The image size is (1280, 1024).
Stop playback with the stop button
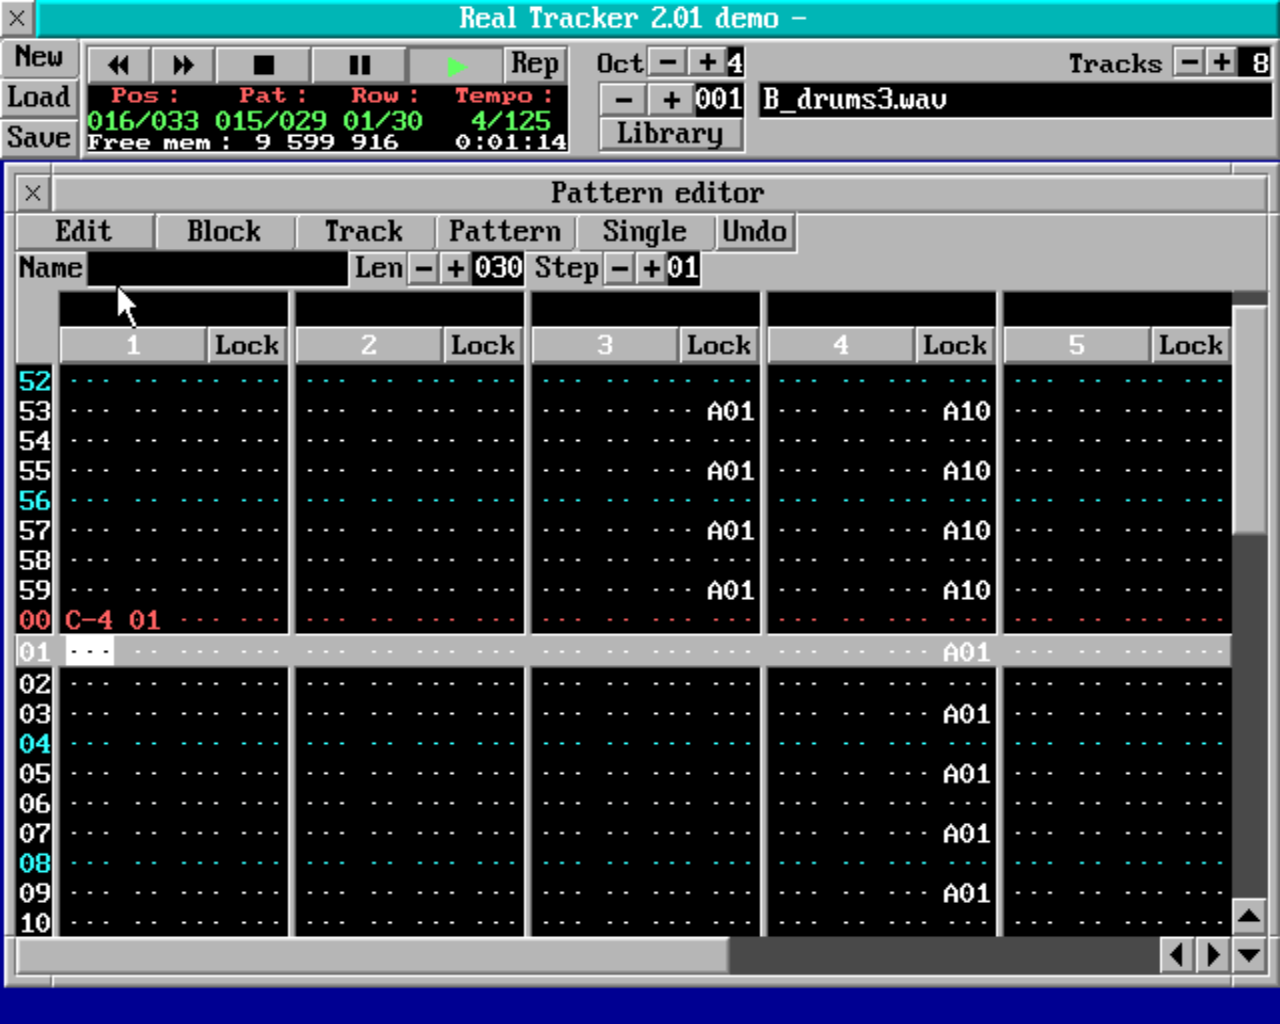tap(264, 65)
